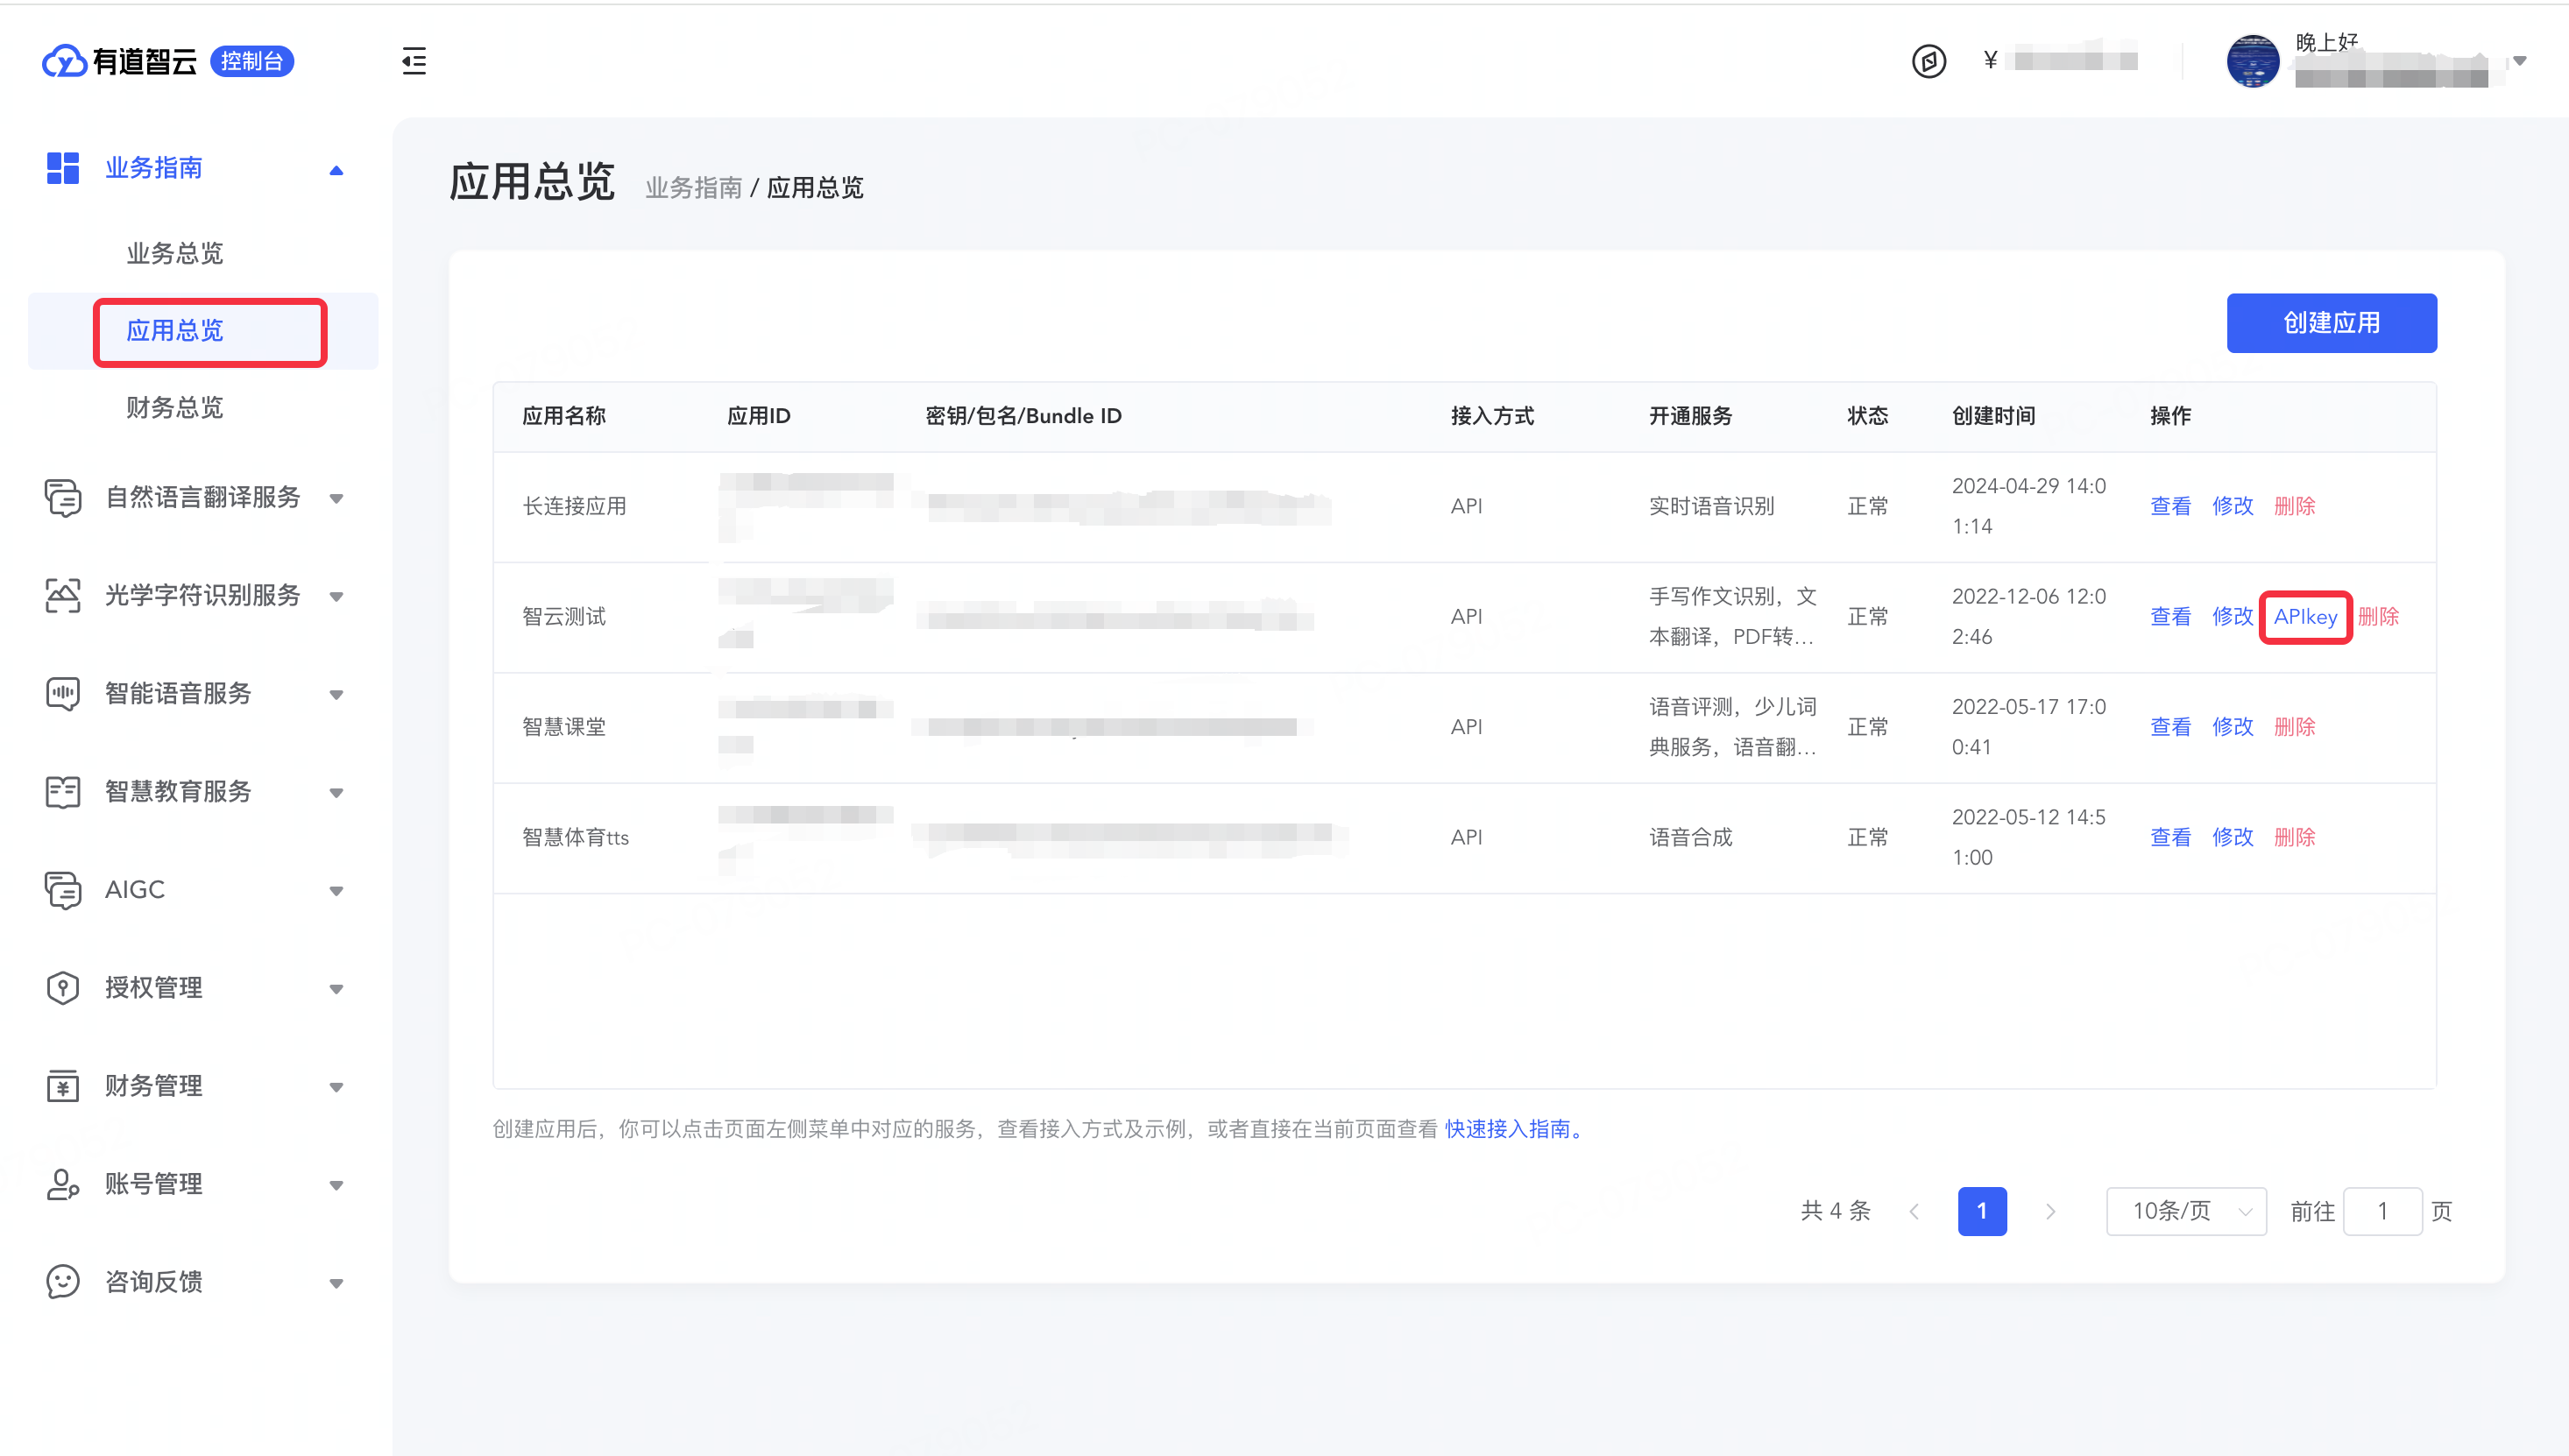Viewport: 2569px width, 1456px height.
Task: Click the 前往 page number input field
Action: (x=2382, y=1211)
